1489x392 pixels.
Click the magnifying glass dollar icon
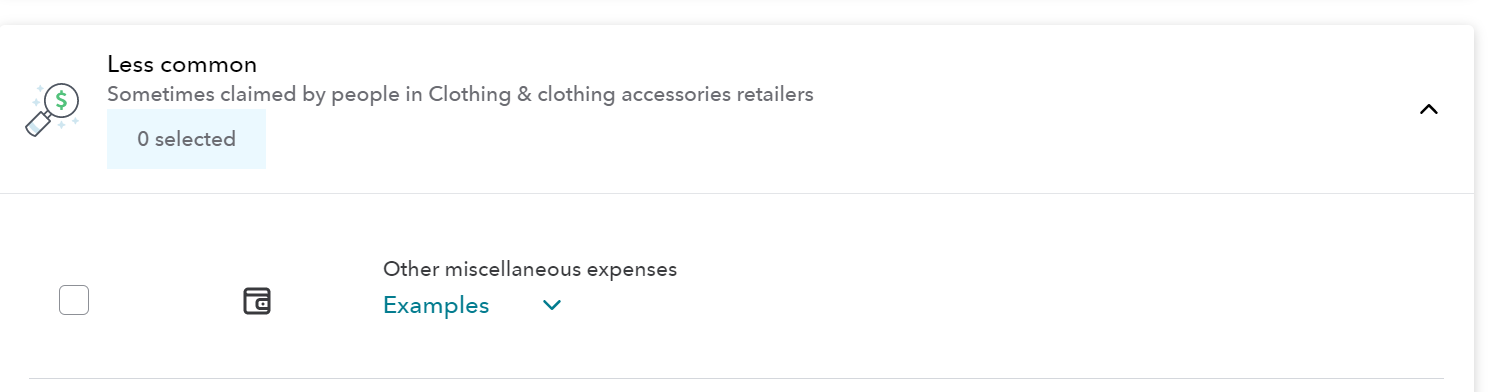coord(52,110)
